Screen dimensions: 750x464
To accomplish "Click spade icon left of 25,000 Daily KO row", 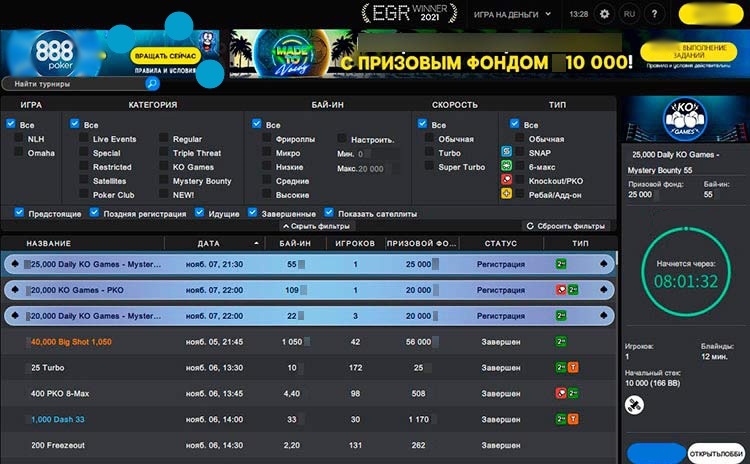I will tap(15, 264).
